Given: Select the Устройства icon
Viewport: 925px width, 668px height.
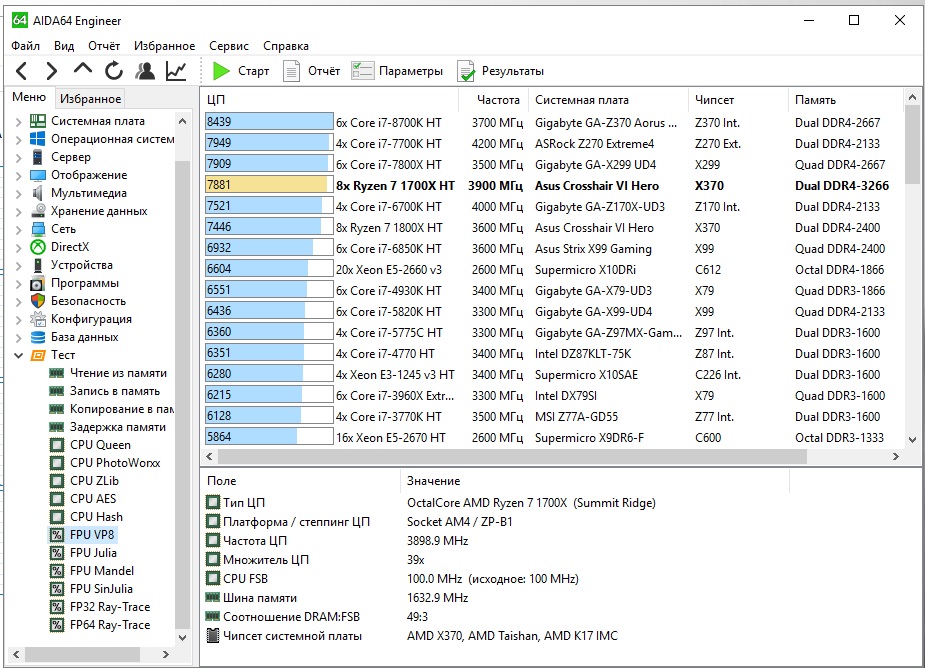Looking at the screenshot, I should 38,265.
